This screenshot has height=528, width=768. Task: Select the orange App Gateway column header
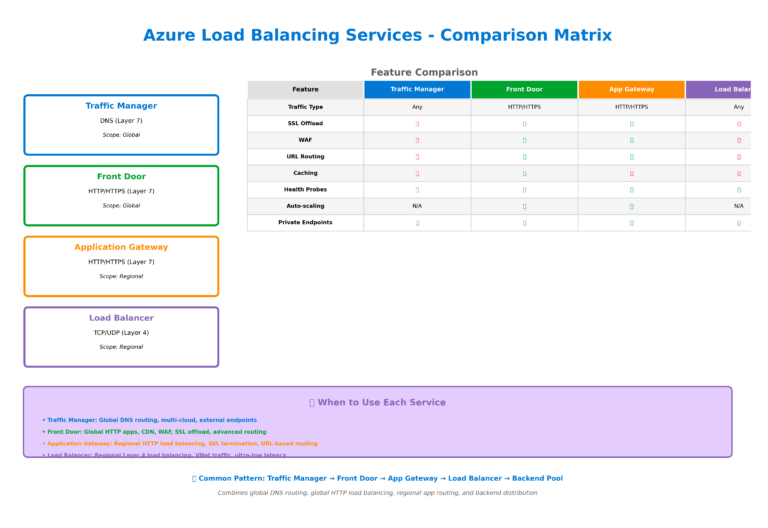(x=631, y=90)
